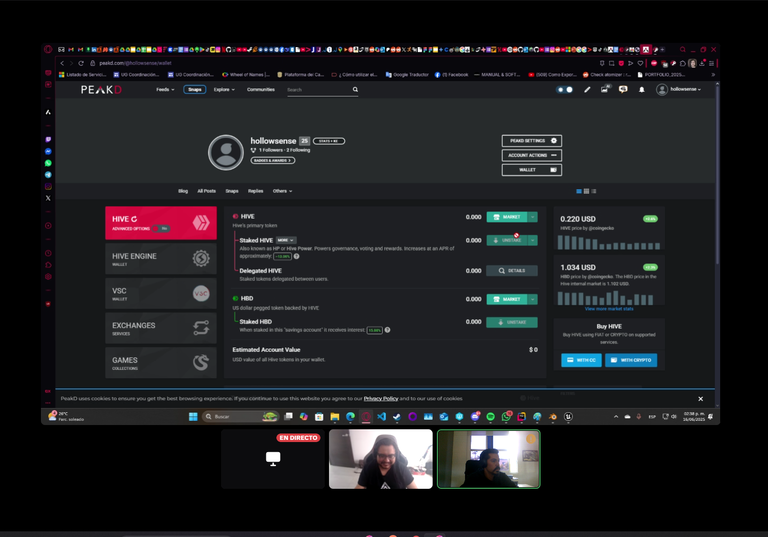
Task: Open the Google Traductor bookmark
Action: tap(407, 75)
